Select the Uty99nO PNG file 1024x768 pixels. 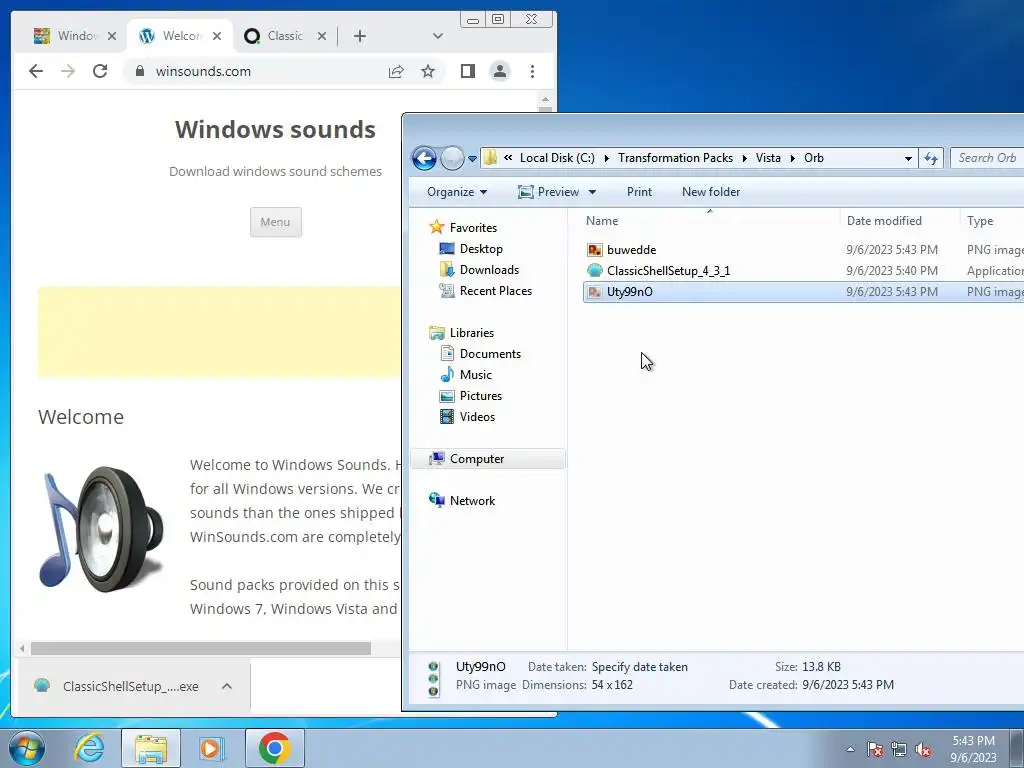803,292
